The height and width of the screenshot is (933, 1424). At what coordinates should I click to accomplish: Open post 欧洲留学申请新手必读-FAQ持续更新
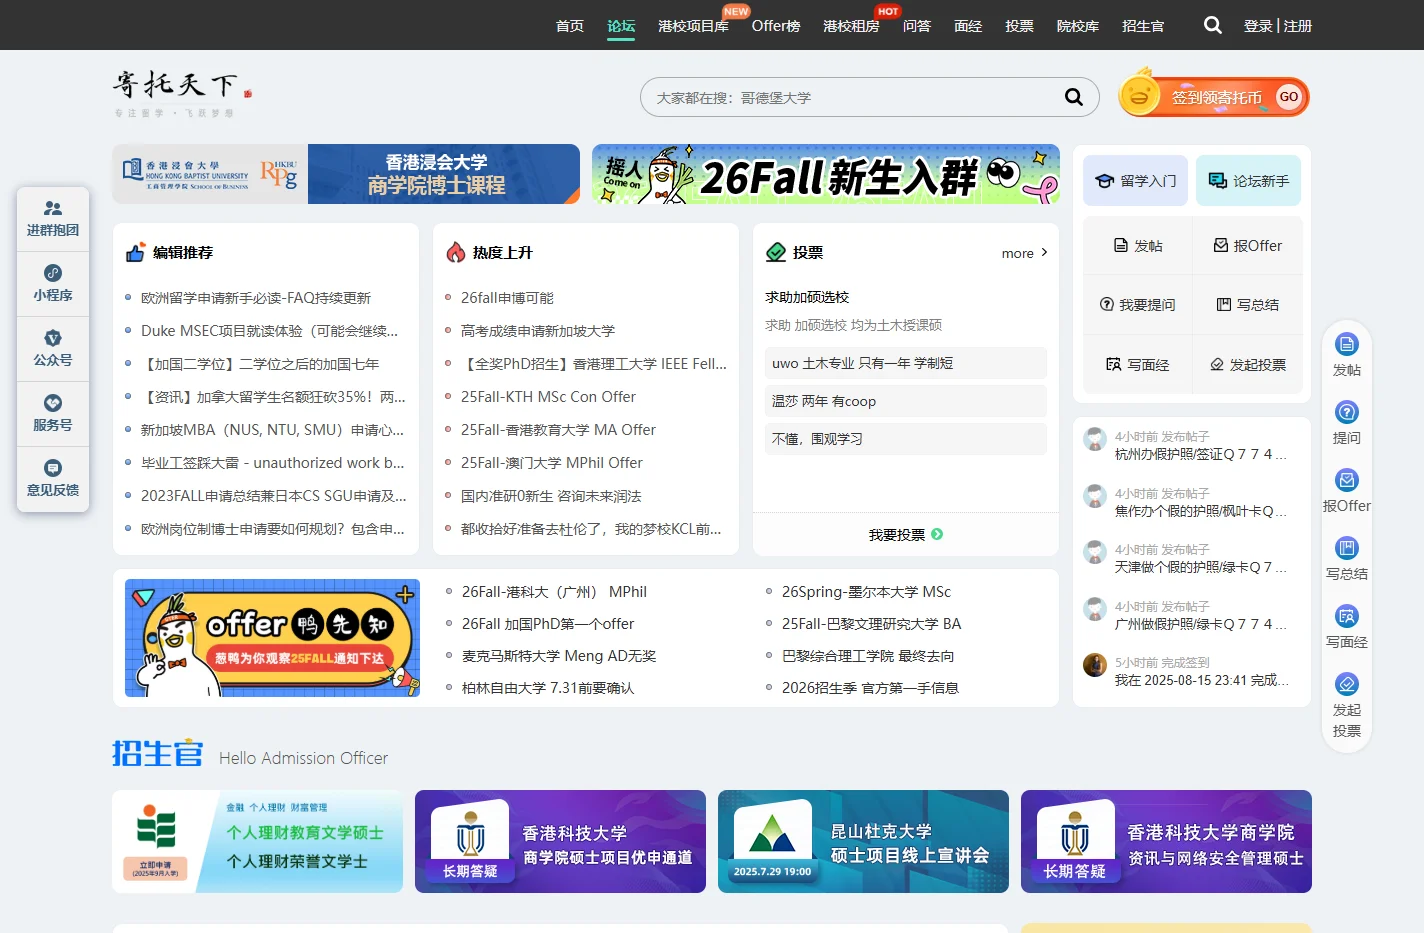[x=256, y=298]
